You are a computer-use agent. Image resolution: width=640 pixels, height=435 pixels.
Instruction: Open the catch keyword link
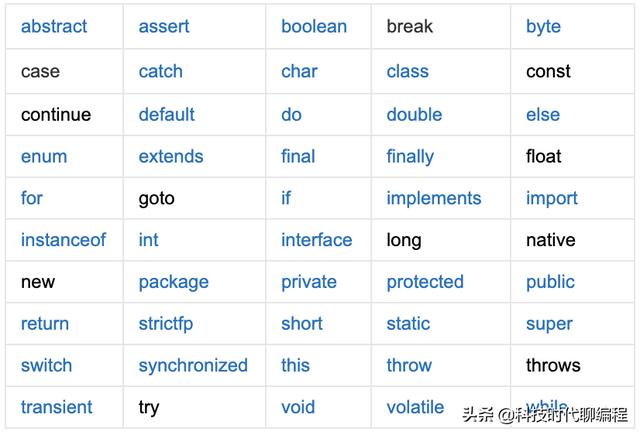point(160,71)
